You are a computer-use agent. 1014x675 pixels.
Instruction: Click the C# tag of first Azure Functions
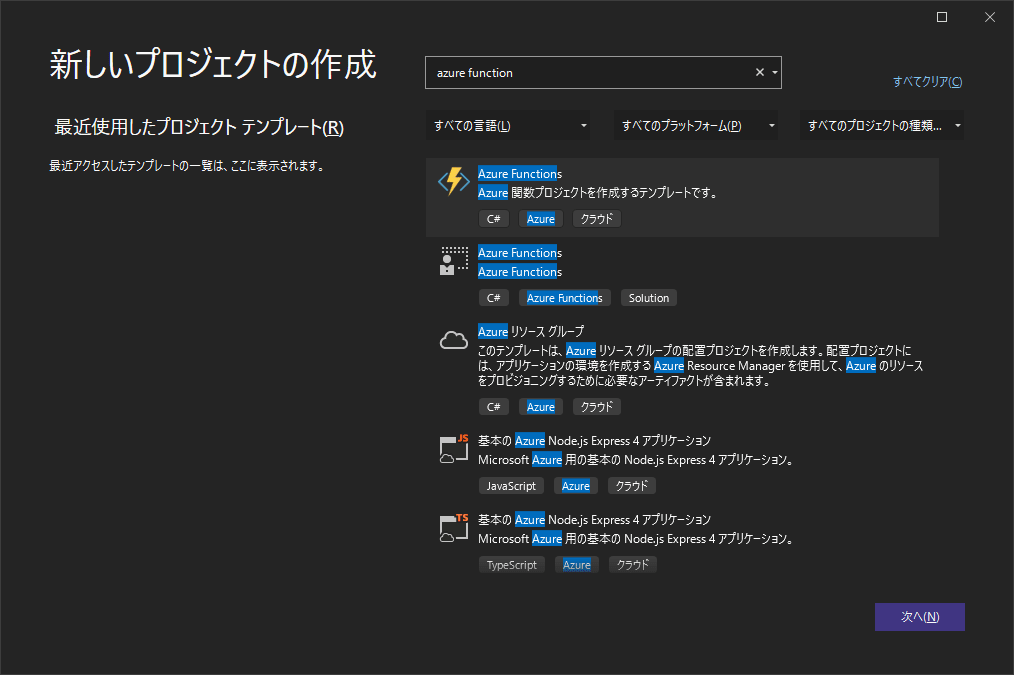click(x=493, y=219)
